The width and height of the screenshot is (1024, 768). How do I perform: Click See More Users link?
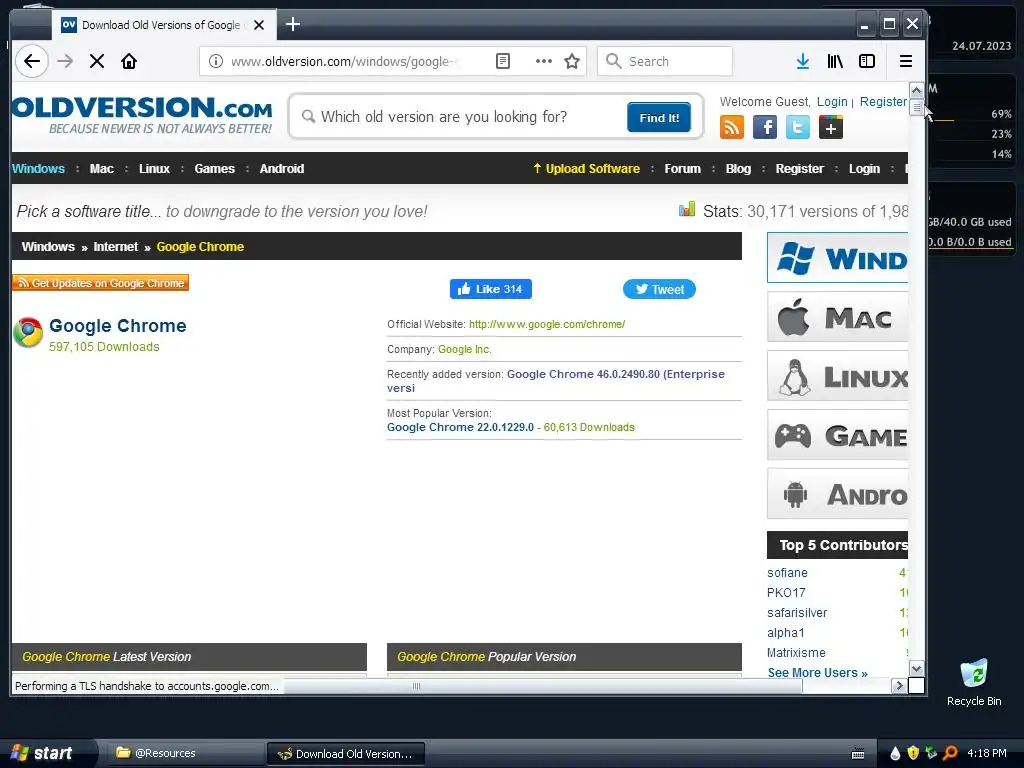tap(817, 673)
